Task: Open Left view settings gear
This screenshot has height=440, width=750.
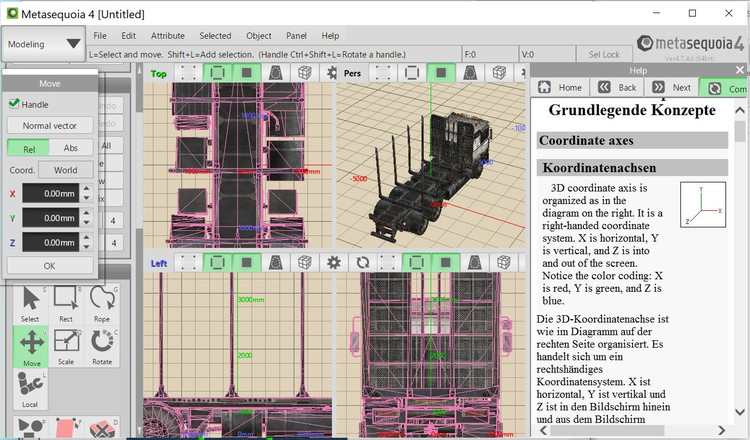Action: pos(334,262)
